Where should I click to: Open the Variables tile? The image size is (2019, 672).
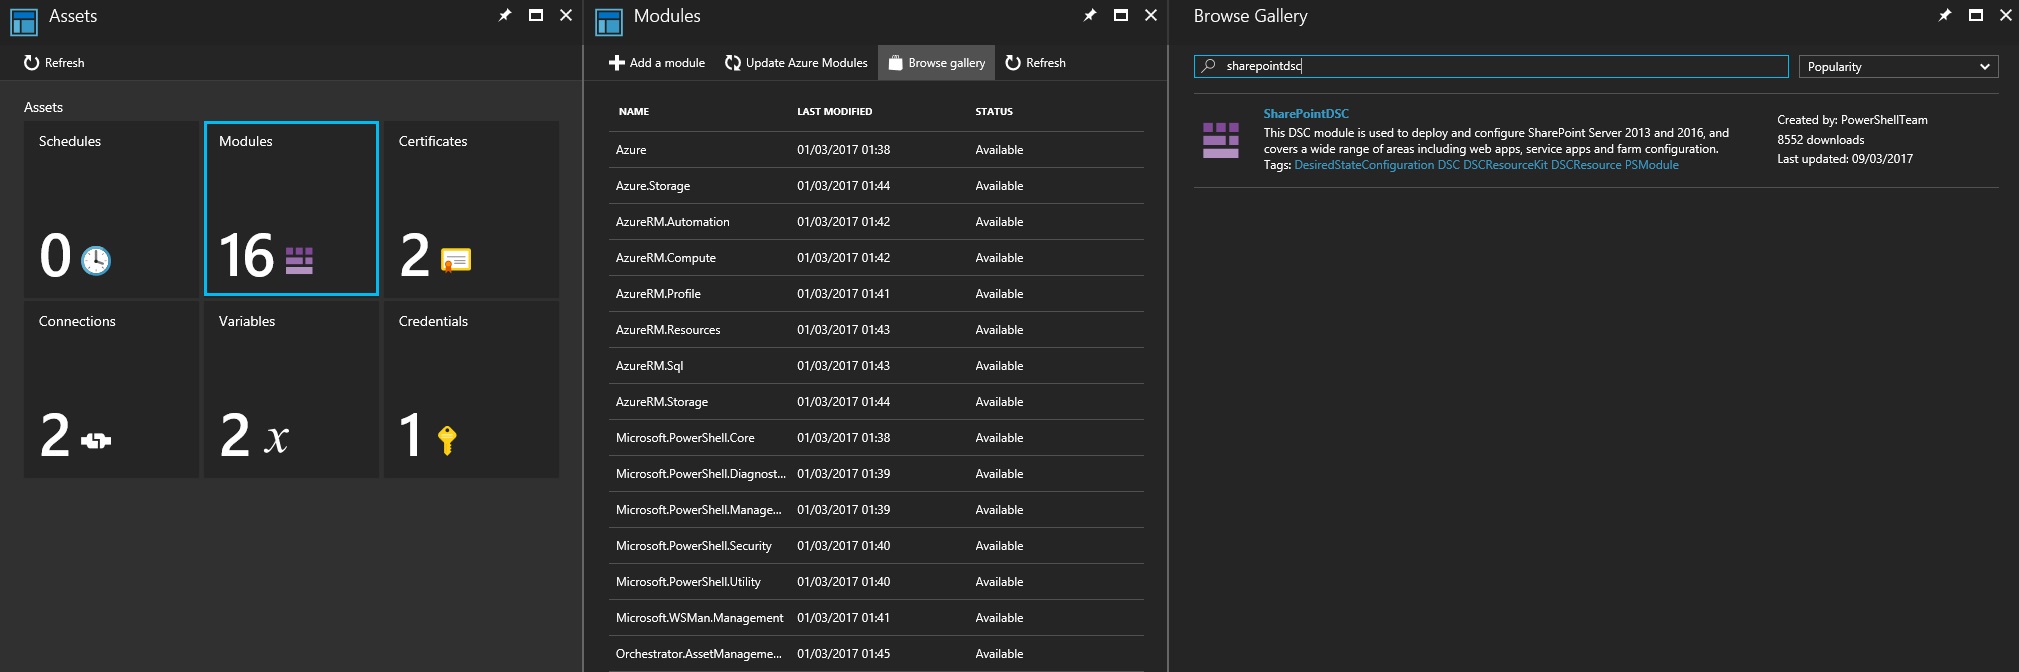(291, 389)
